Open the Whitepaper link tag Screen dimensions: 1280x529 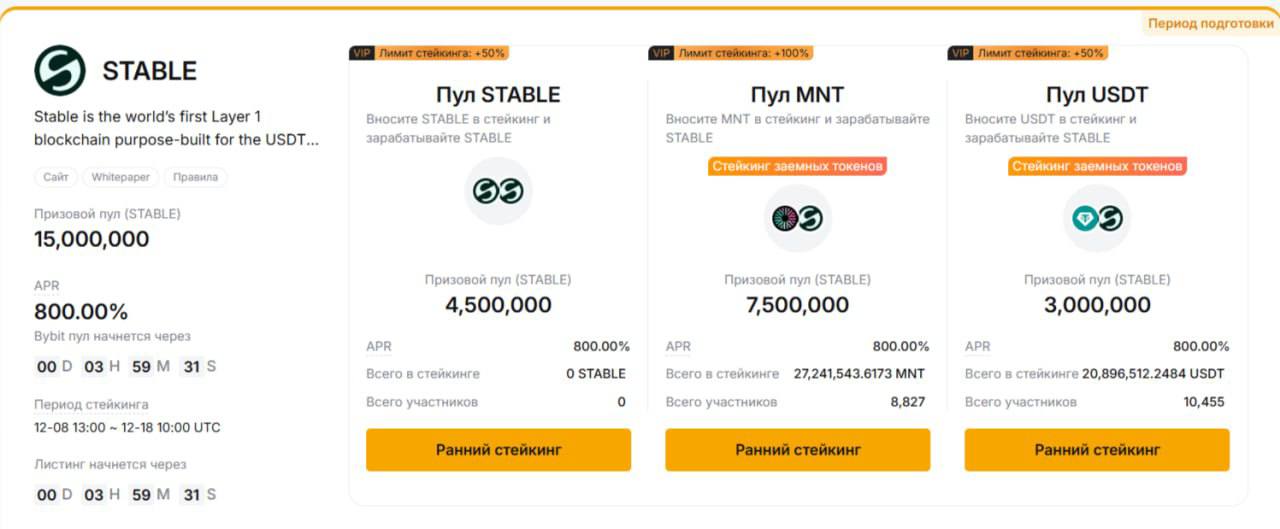pyautogui.click(x=120, y=177)
